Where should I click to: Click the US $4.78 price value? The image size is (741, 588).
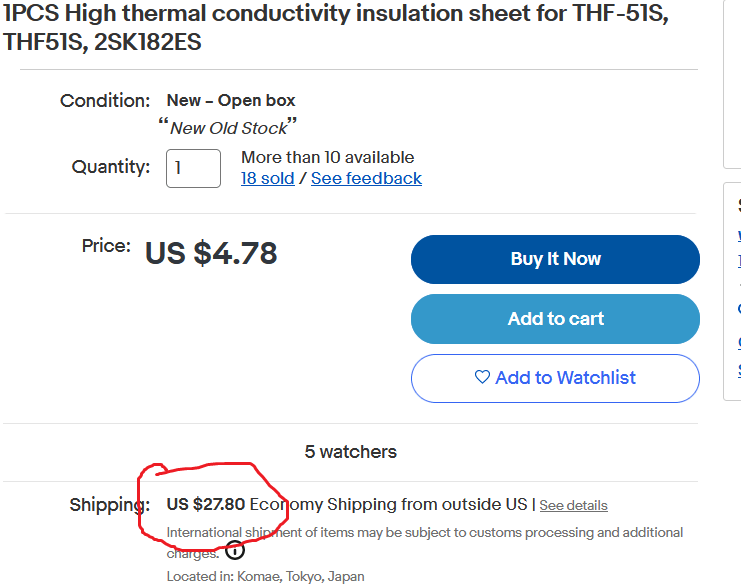(x=211, y=253)
